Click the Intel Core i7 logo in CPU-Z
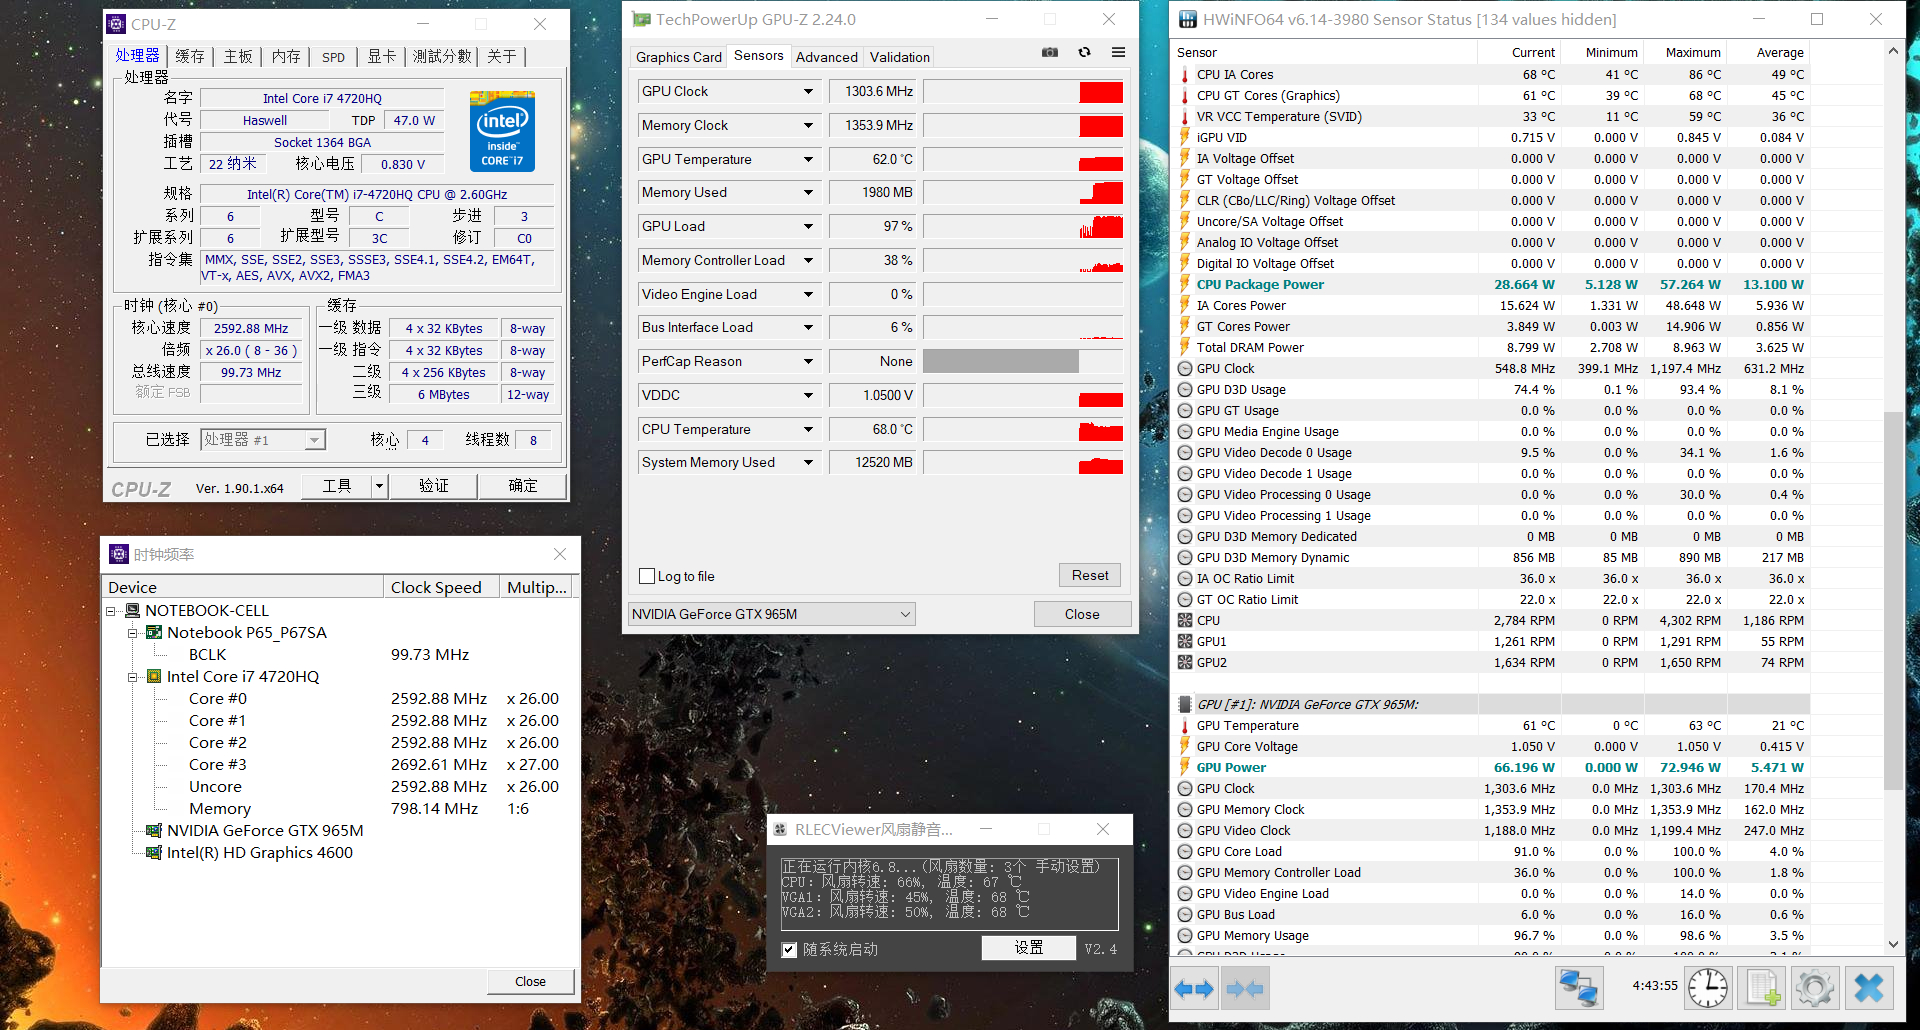This screenshot has height=1030, width=1920. pos(502,131)
